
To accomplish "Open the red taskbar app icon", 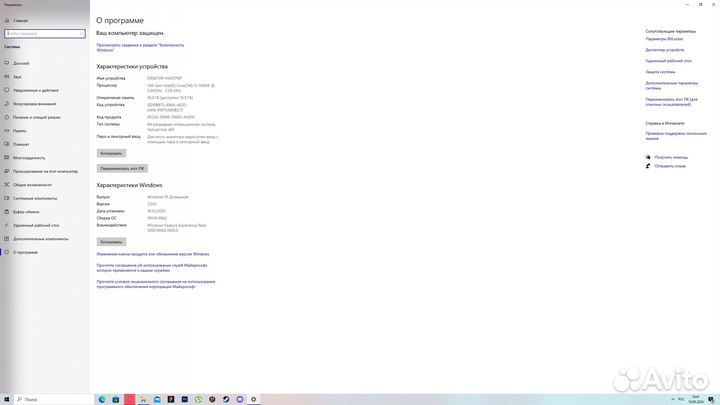I will coord(129,399).
